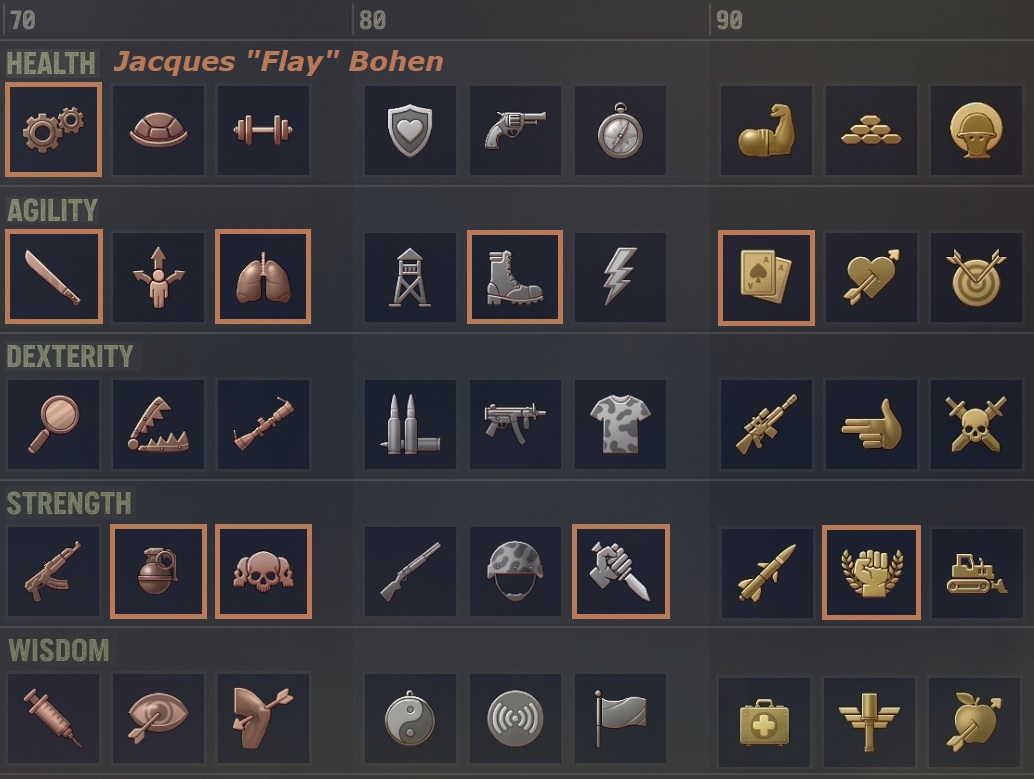
Task: Pick the revolver perk in Health row
Action: pyautogui.click(x=515, y=130)
